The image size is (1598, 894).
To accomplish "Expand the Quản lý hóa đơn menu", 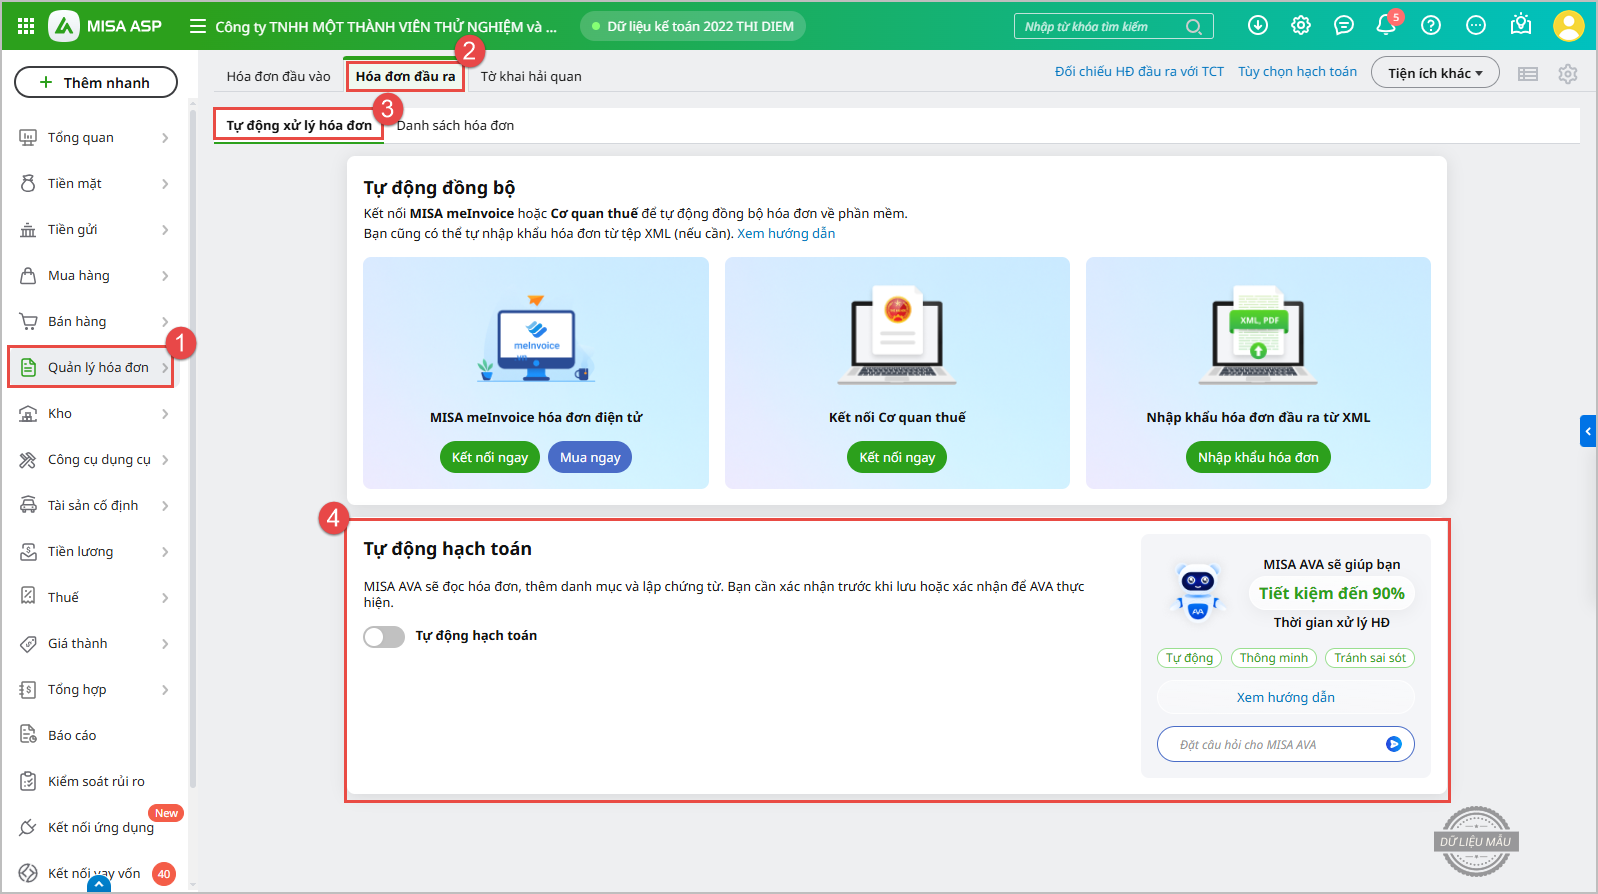I will click(97, 368).
